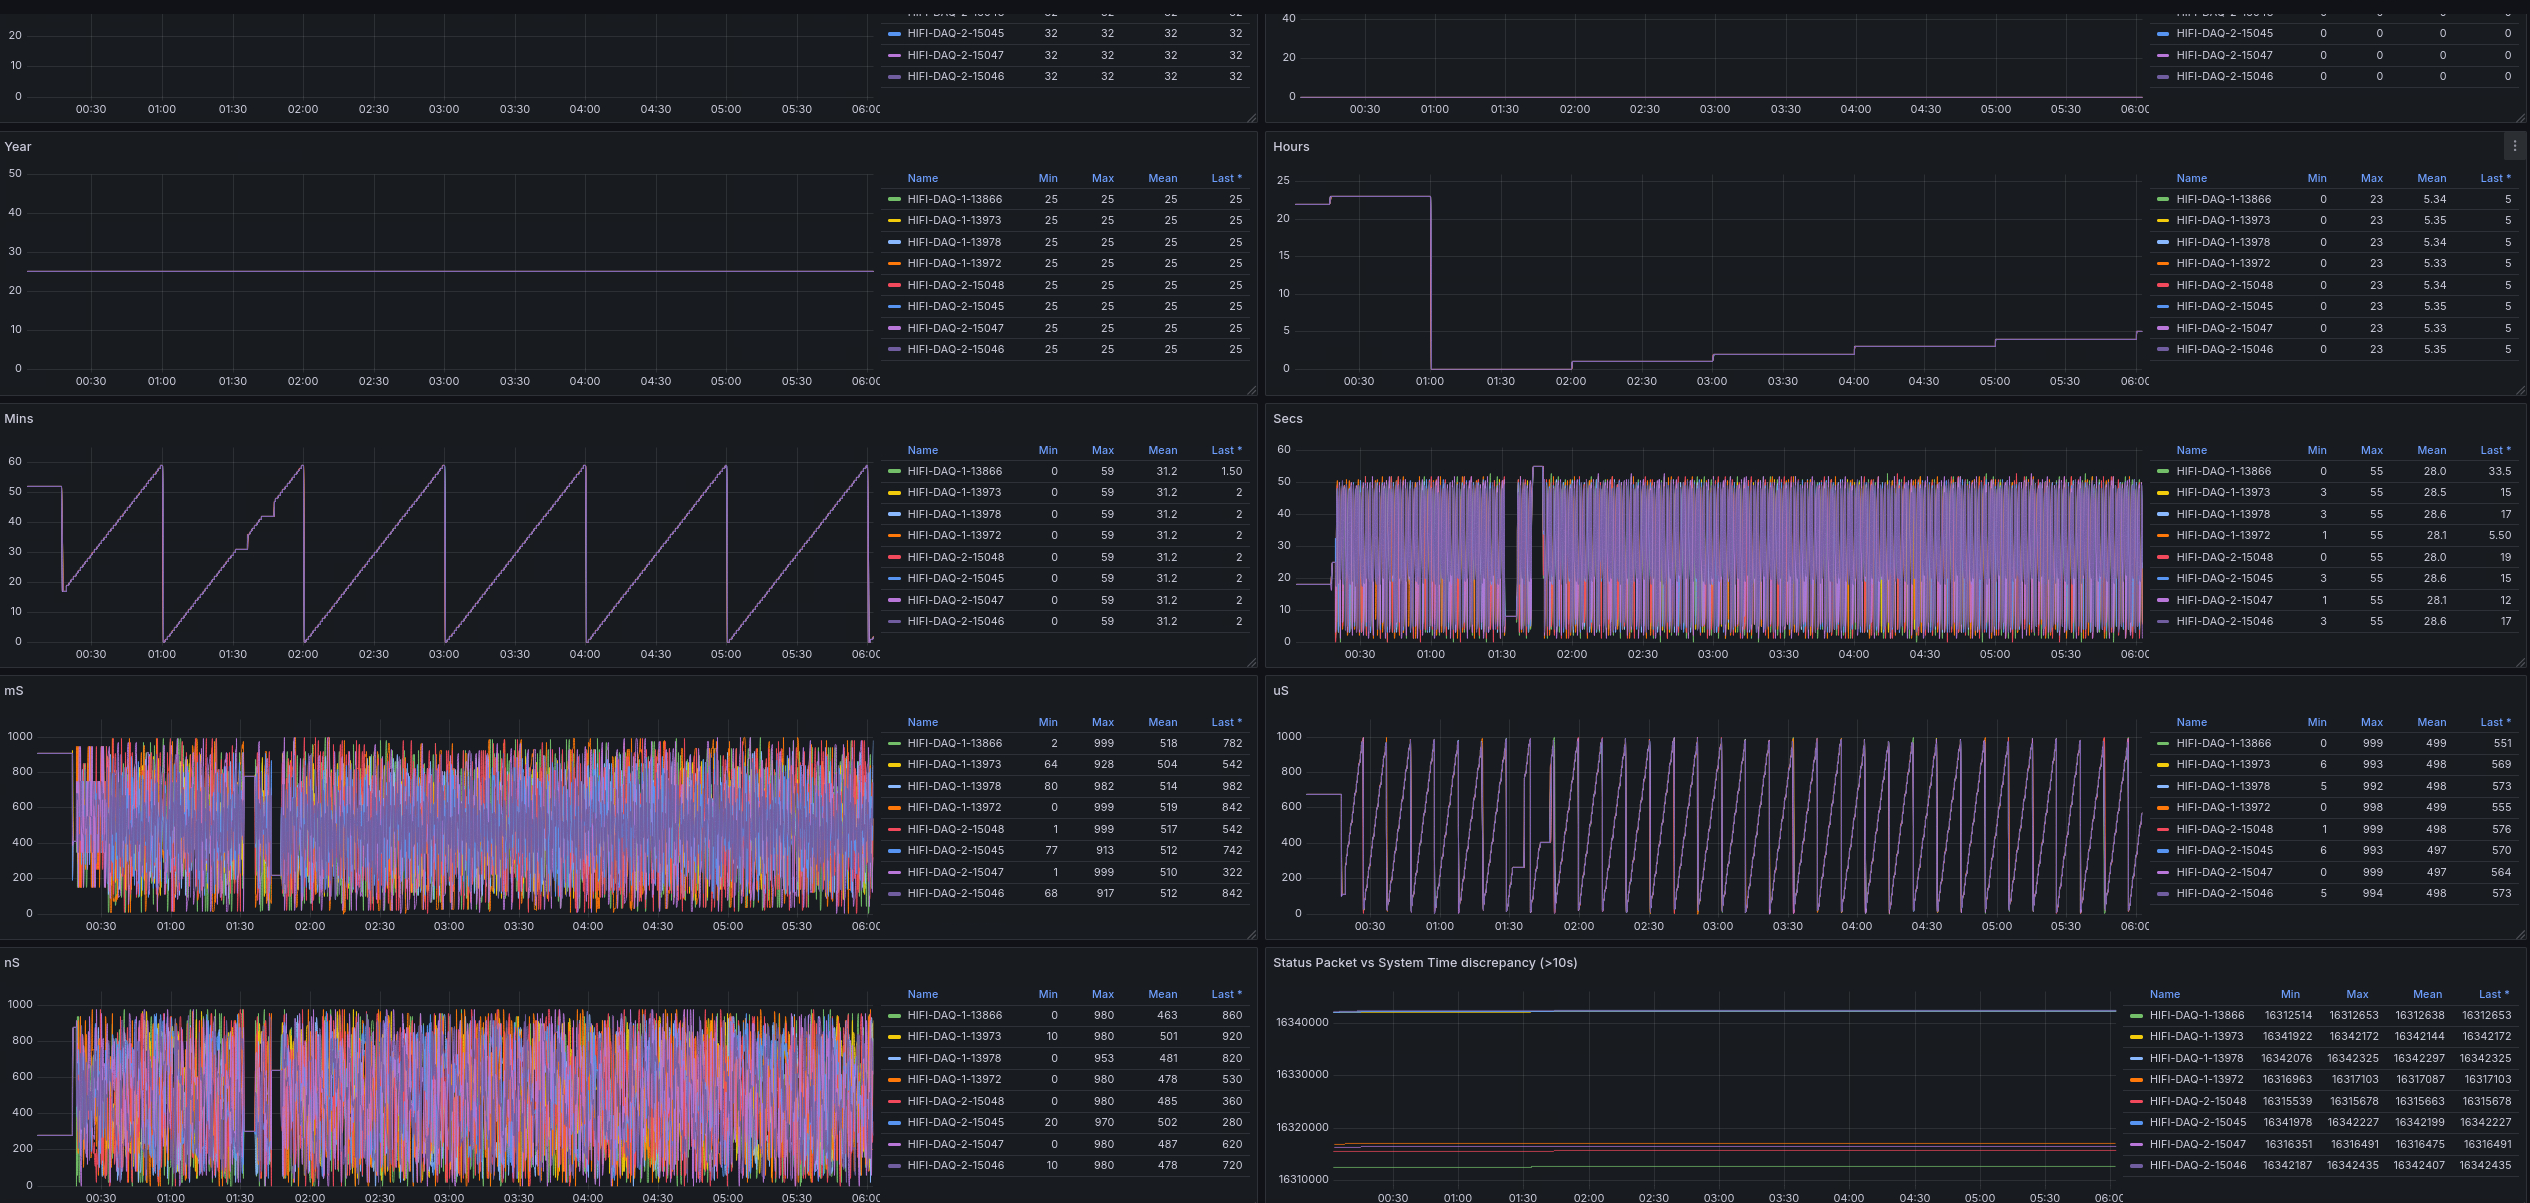This screenshot has width=2530, height=1203.
Task: Grab the Secs panel corner resize handle
Action: pyautogui.click(x=2520, y=662)
